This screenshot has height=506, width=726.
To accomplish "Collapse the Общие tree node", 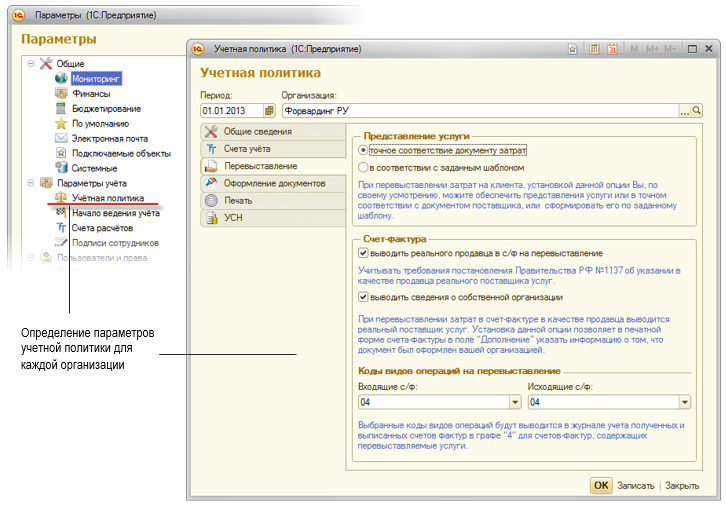I will point(31,63).
